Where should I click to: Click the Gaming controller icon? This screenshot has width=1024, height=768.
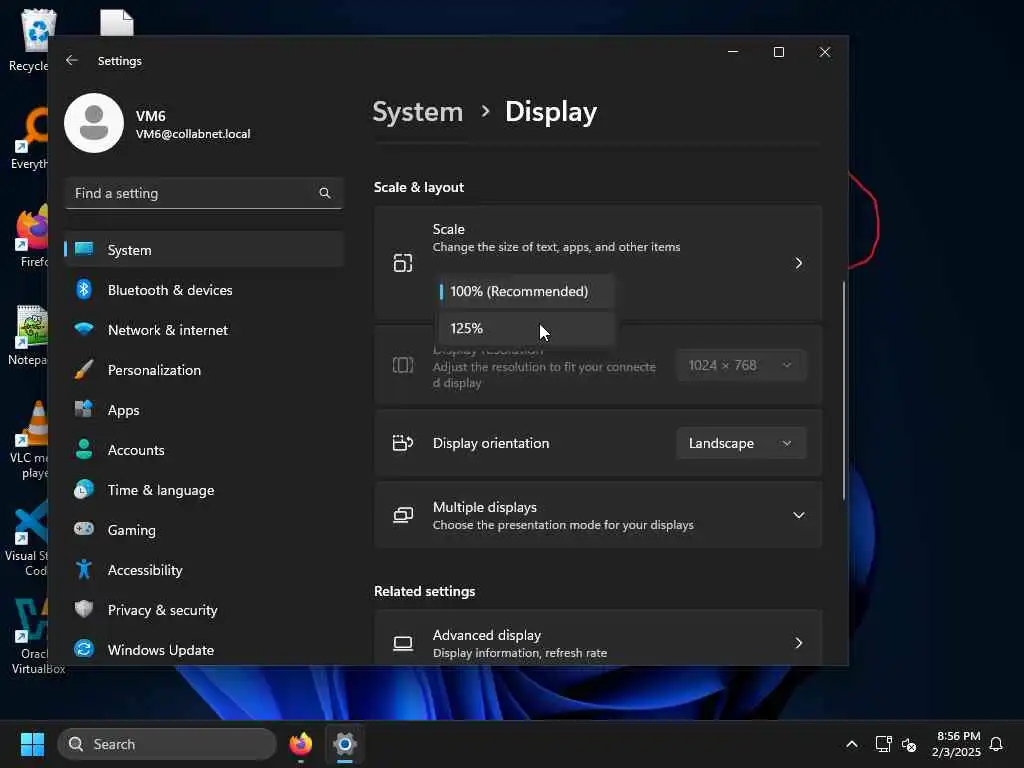point(84,528)
